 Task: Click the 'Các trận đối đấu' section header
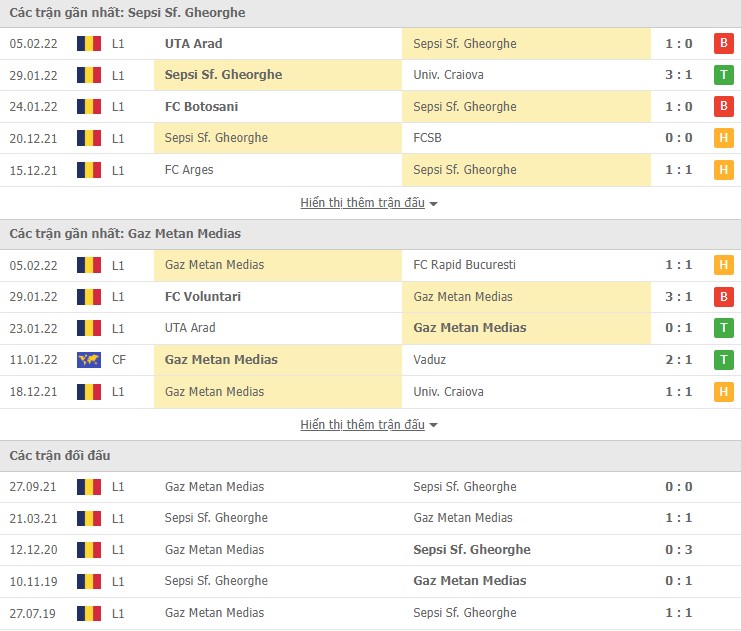tap(60, 456)
